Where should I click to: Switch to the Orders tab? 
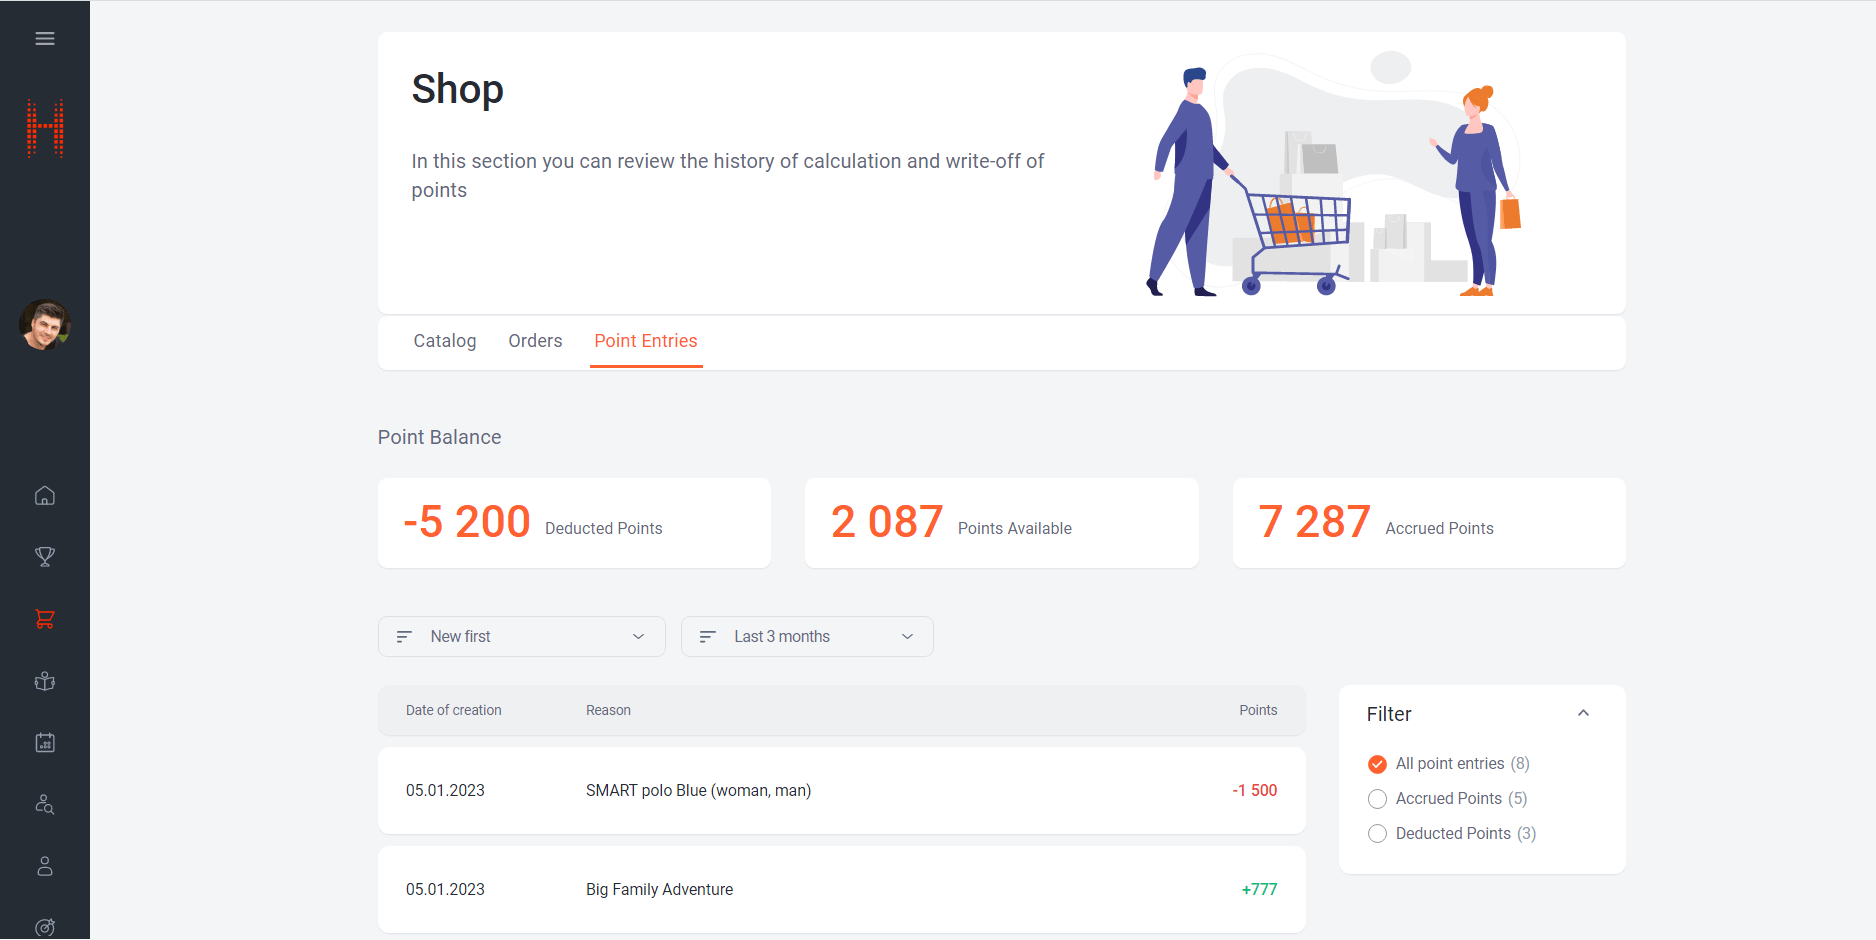535,341
